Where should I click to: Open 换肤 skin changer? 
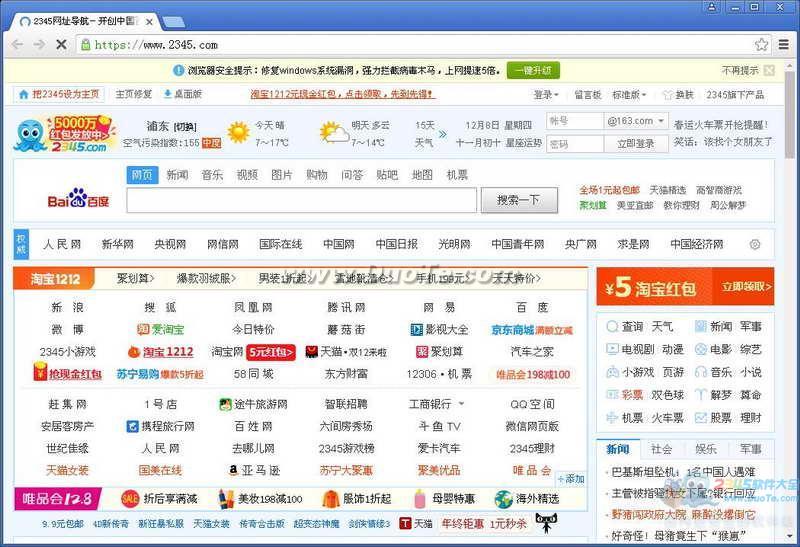(679, 94)
